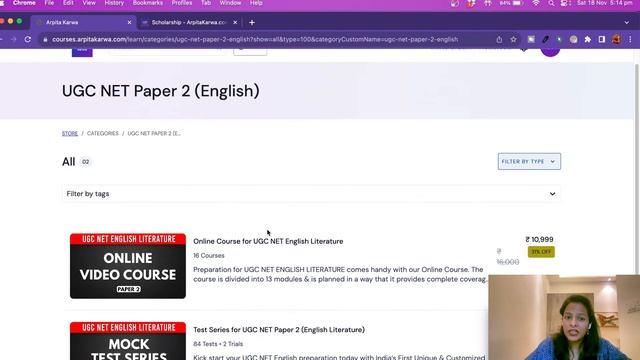Click the 02 count badge beside All

point(85,162)
